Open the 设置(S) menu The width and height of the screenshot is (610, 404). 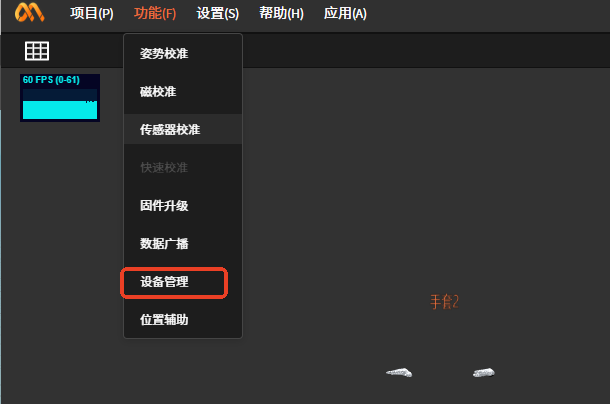(217, 14)
